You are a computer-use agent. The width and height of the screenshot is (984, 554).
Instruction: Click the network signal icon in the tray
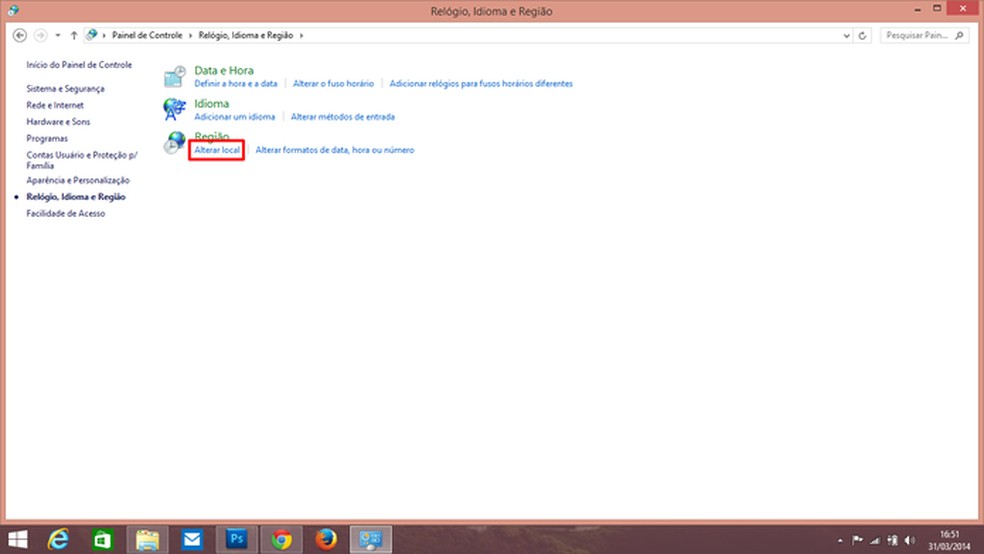875,540
